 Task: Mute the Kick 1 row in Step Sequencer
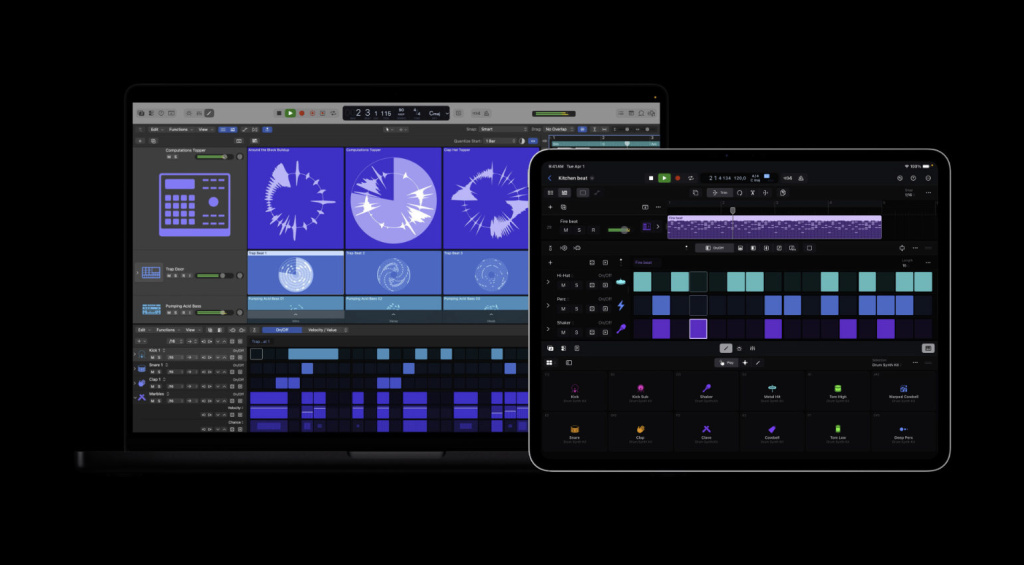click(152, 357)
